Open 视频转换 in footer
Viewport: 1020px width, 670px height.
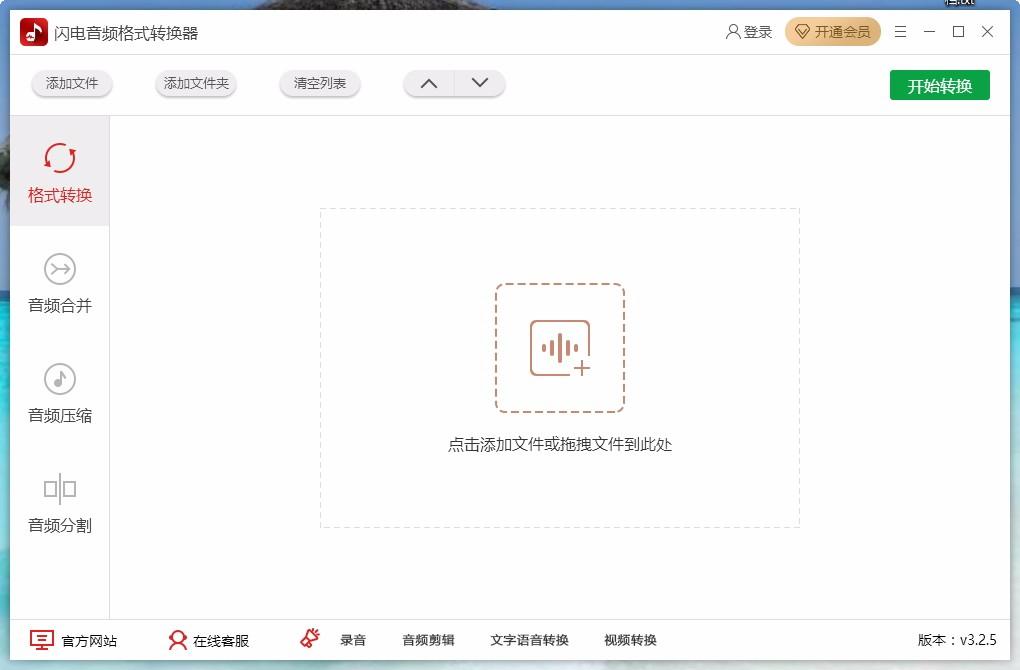point(630,640)
